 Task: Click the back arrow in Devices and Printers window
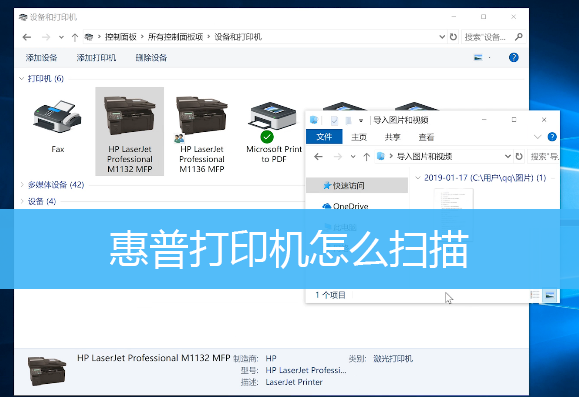[27, 37]
